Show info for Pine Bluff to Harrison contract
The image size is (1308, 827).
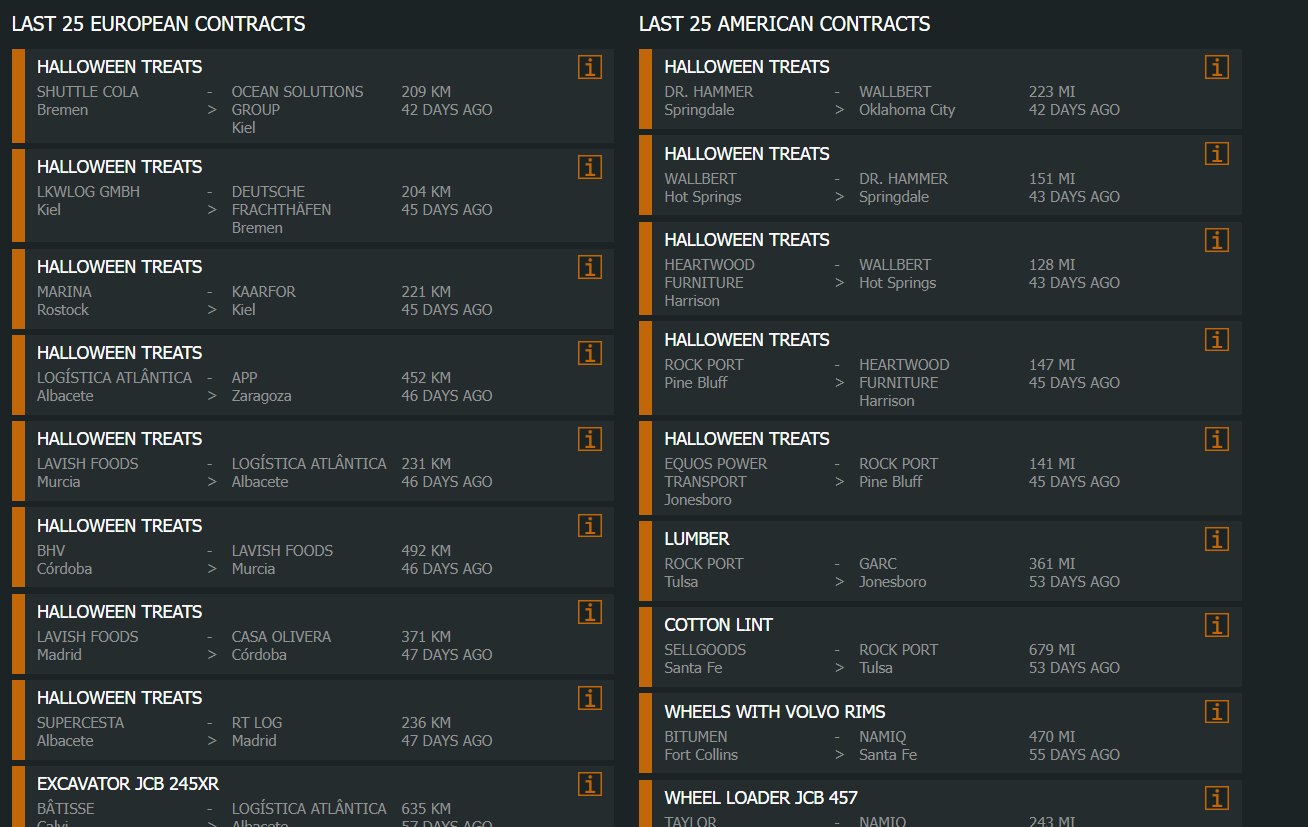pos(1217,340)
